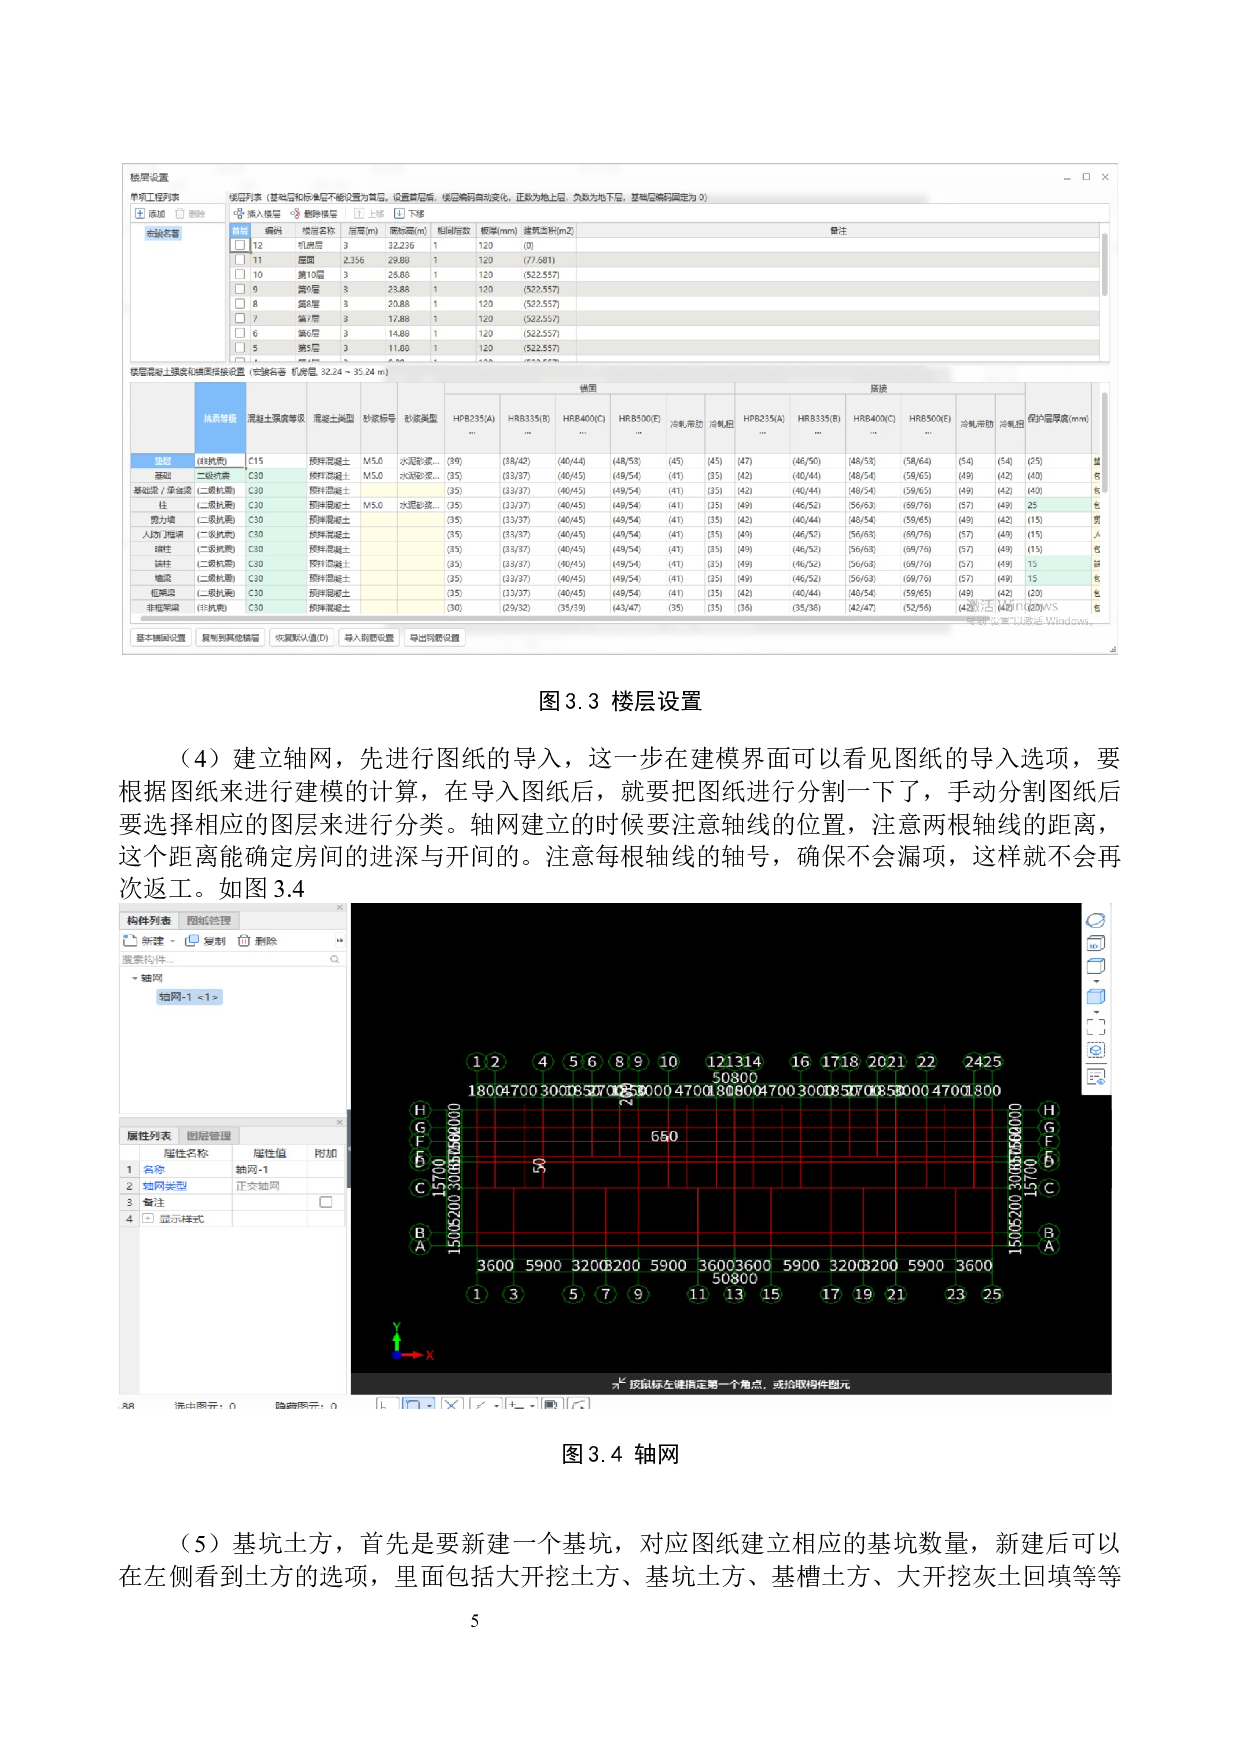
Task: Click the 复制到其他楼层 button
Action: coord(230,638)
